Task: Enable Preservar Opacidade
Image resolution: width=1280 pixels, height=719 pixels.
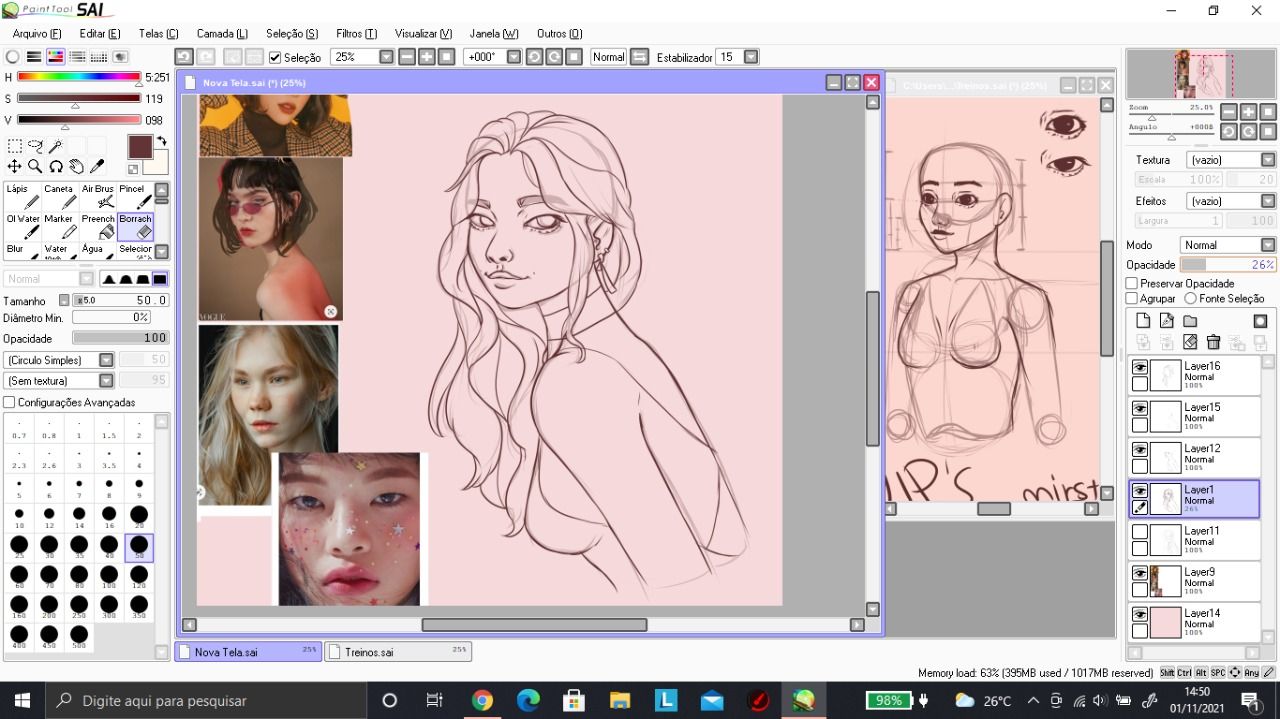Action: point(1132,283)
